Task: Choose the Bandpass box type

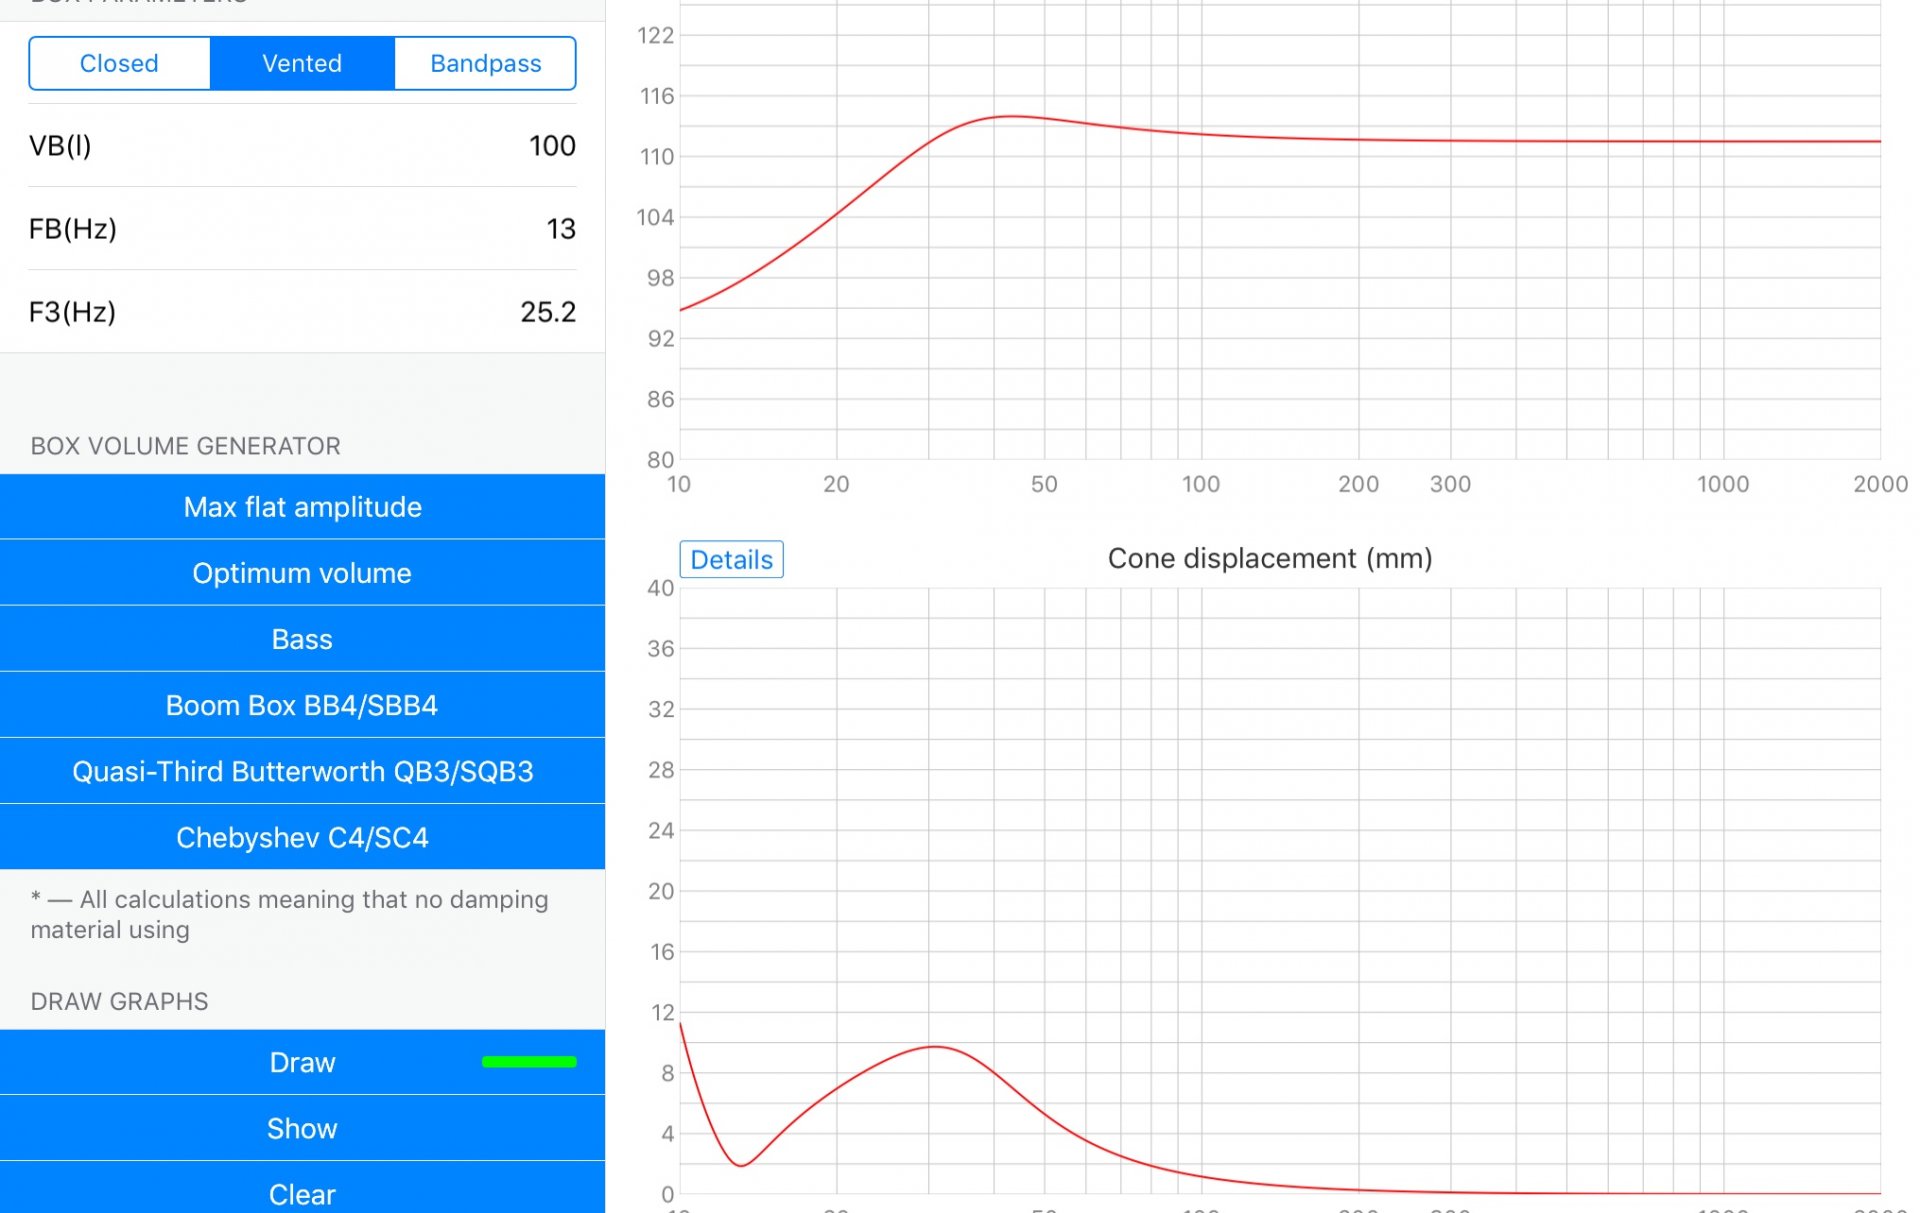Action: click(x=485, y=63)
